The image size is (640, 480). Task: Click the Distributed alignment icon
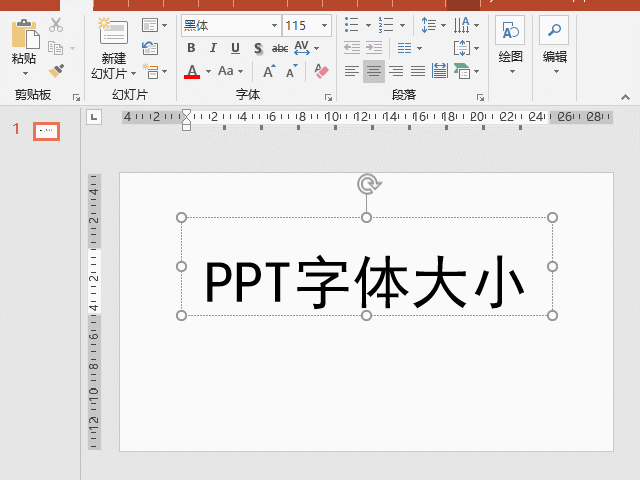tap(440, 71)
